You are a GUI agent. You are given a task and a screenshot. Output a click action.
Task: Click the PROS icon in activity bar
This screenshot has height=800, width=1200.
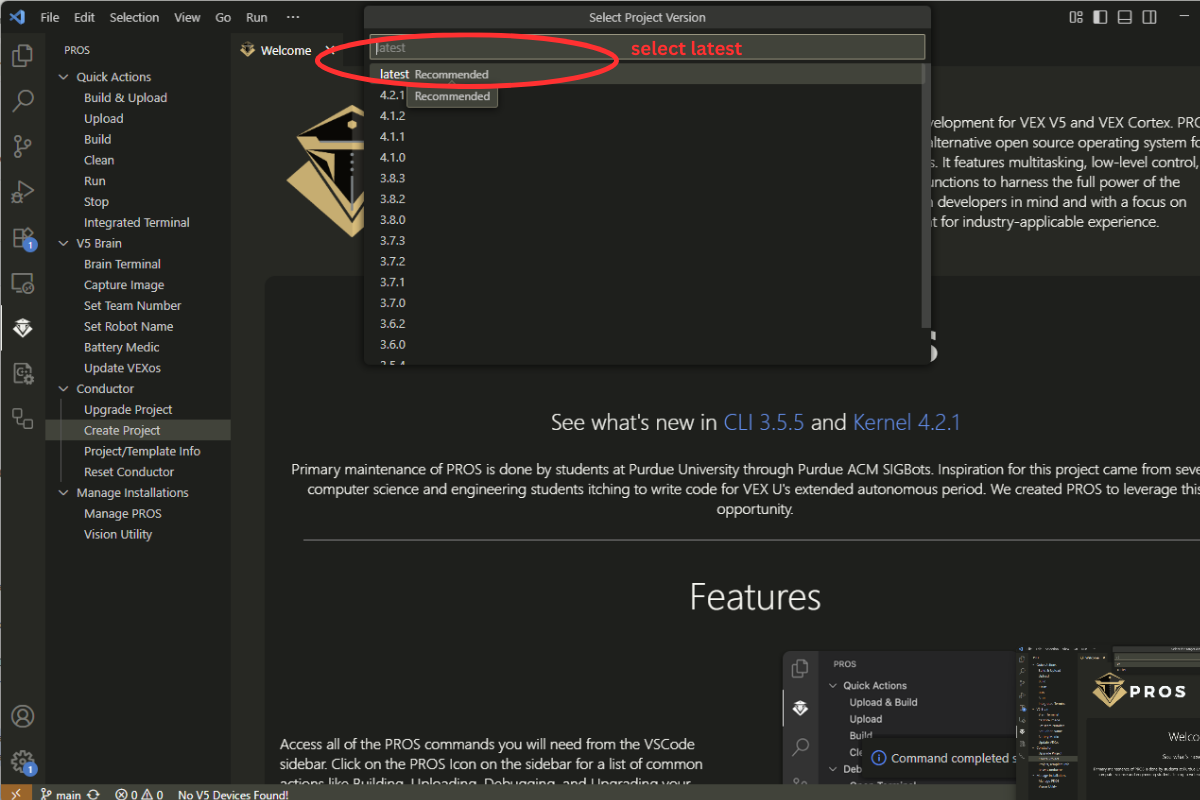coord(22,328)
